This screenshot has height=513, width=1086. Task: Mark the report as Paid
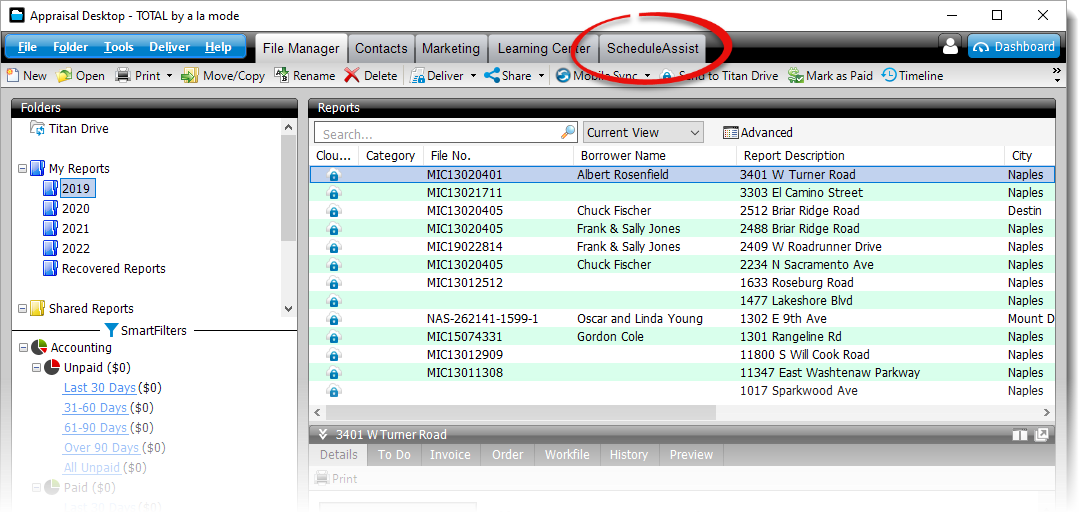(x=830, y=75)
